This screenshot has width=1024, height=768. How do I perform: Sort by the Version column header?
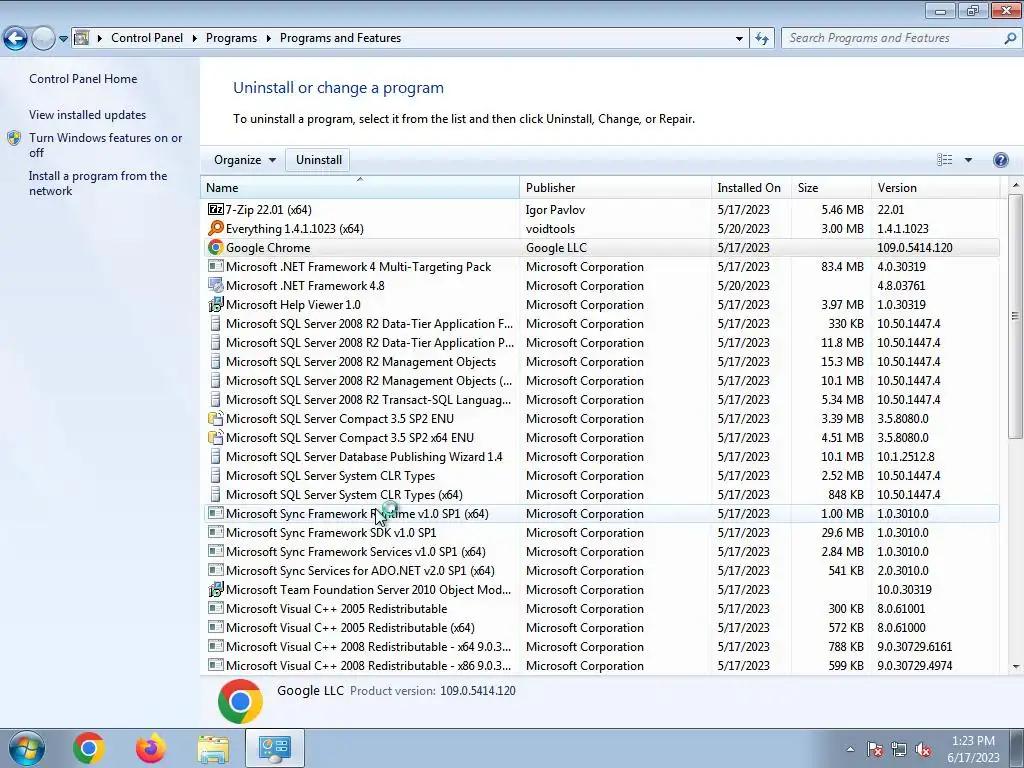point(935,187)
